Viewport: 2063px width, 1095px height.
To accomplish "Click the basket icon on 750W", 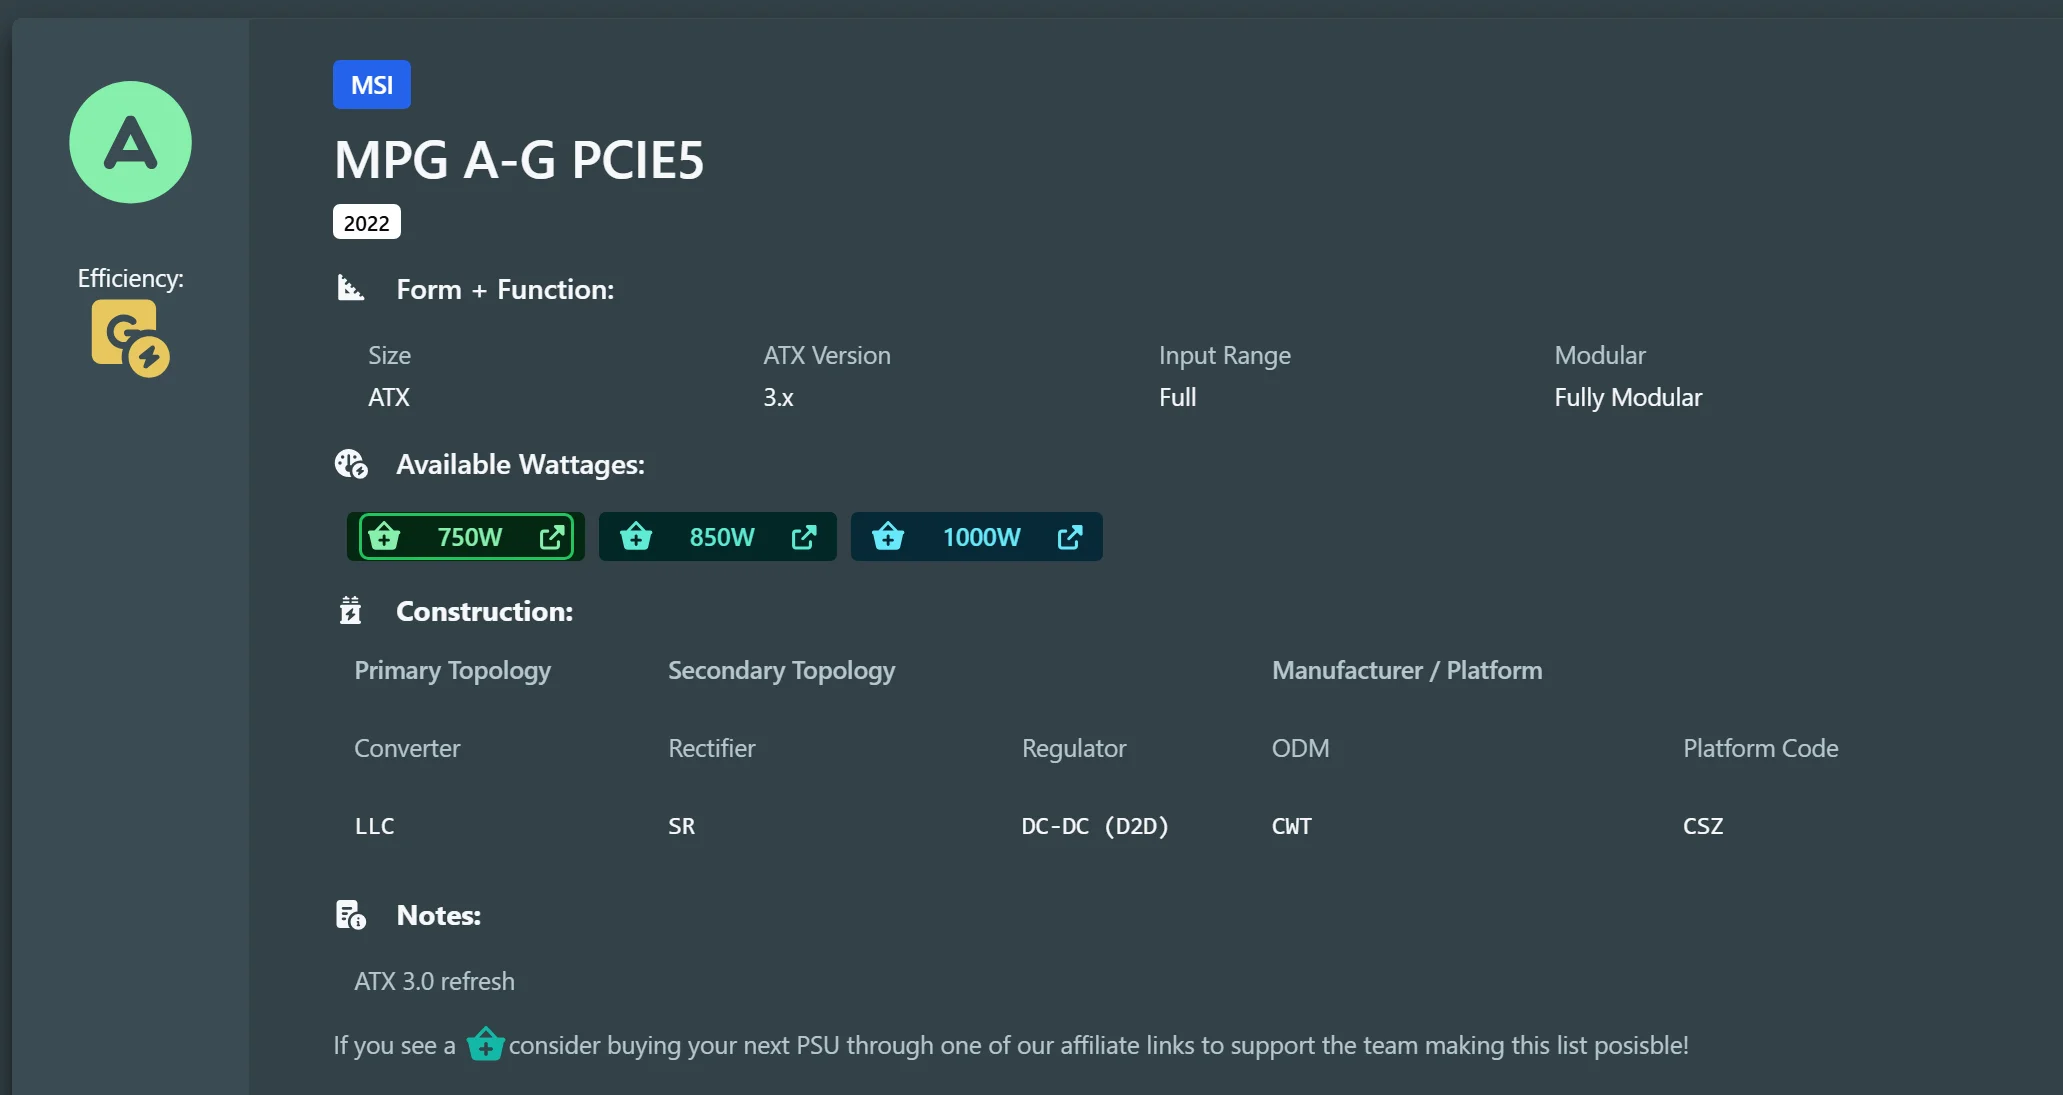I will [x=384, y=537].
